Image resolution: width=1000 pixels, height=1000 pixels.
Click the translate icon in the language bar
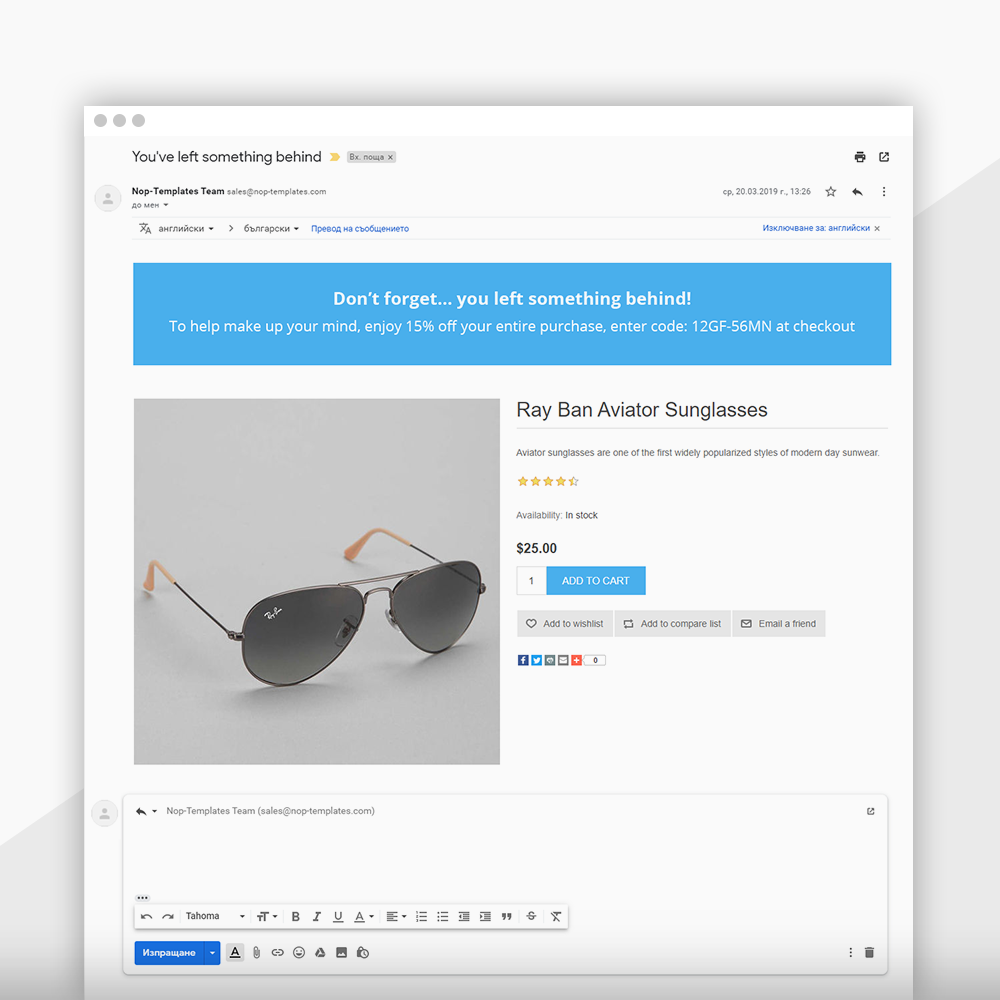(145, 228)
